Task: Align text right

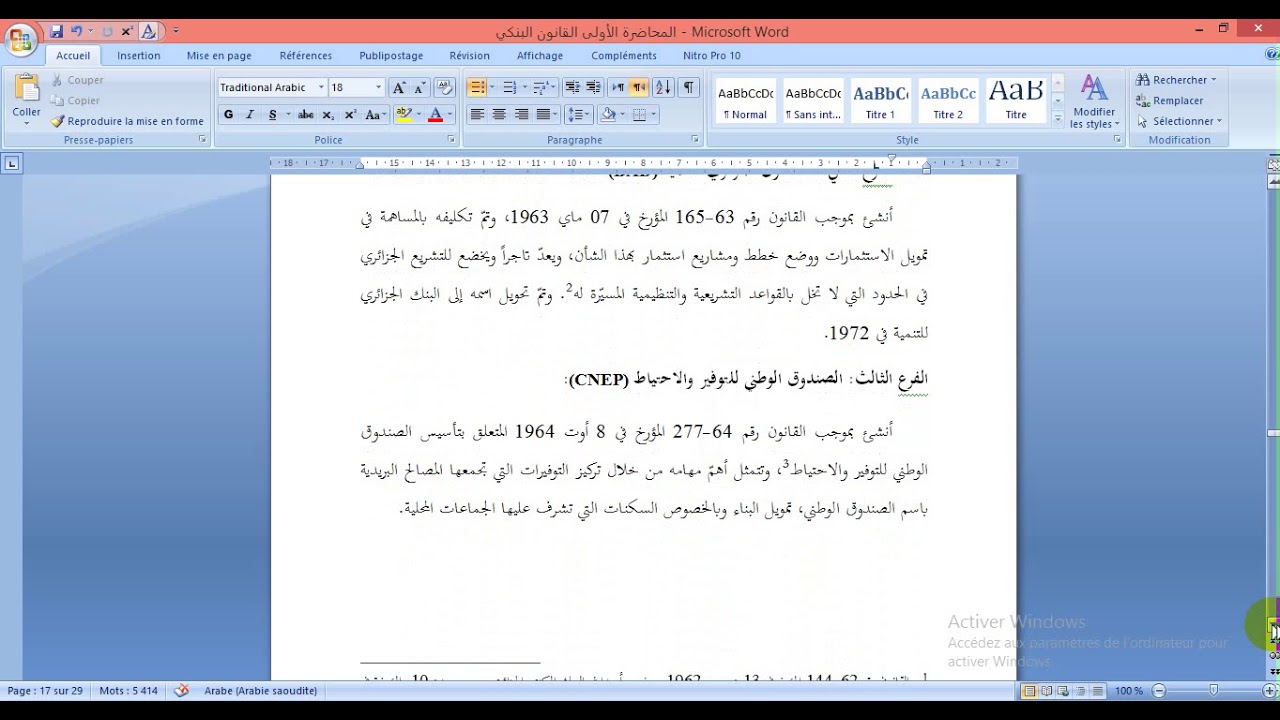Action: tap(521, 115)
